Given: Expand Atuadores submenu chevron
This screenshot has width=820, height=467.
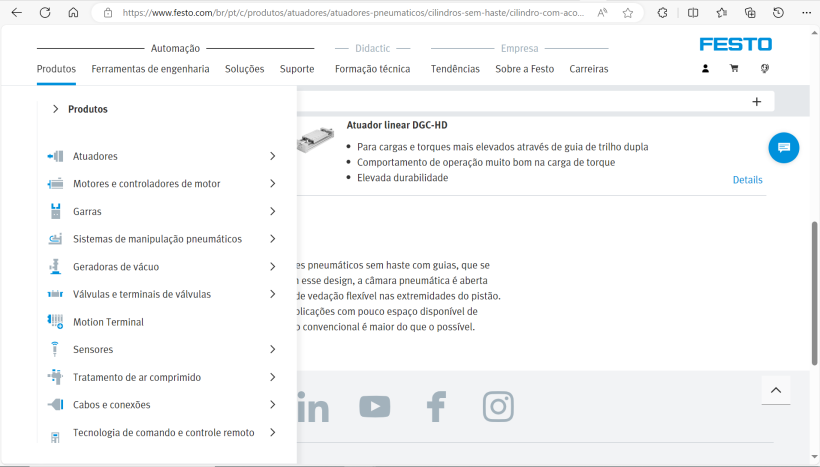Looking at the screenshot, I should click(272, 156).
